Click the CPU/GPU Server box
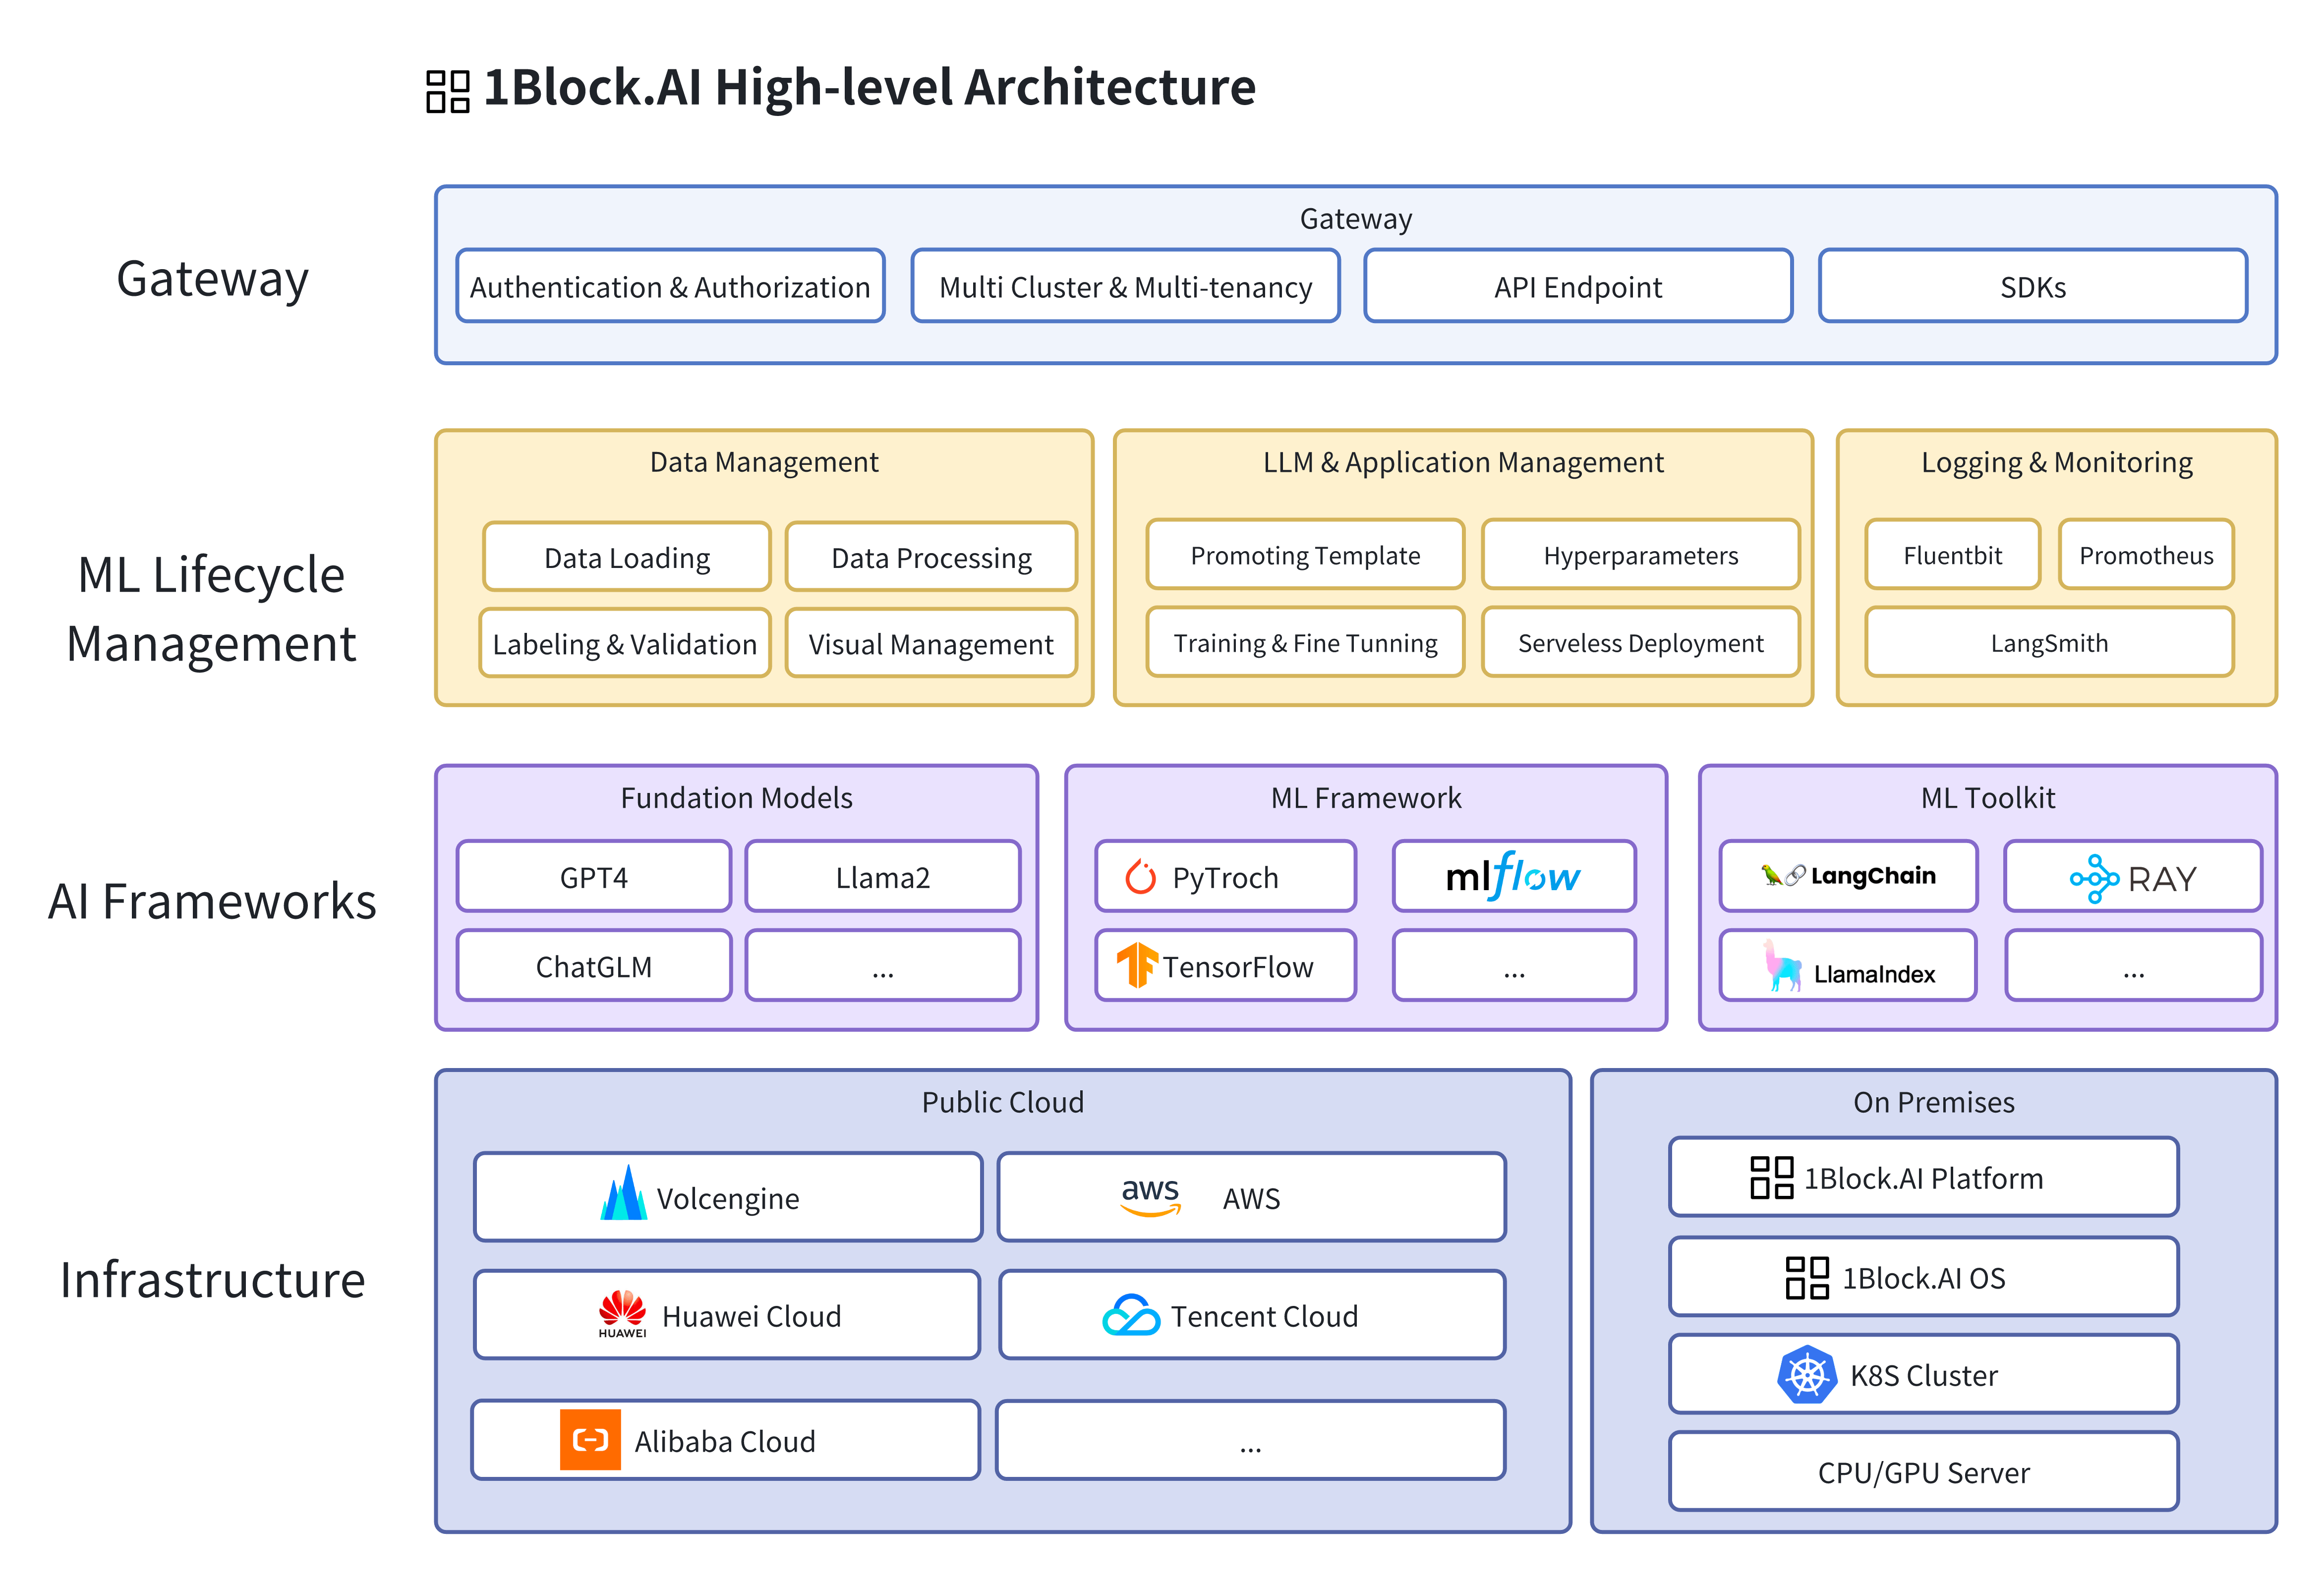Screen dimensions: 2324x1580 [1923, 1471]
